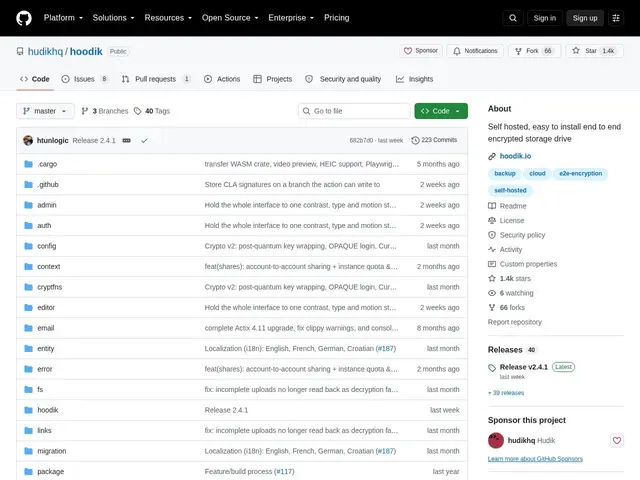Open the Readme link in About

pyautogui.click(x=507, y=206)
